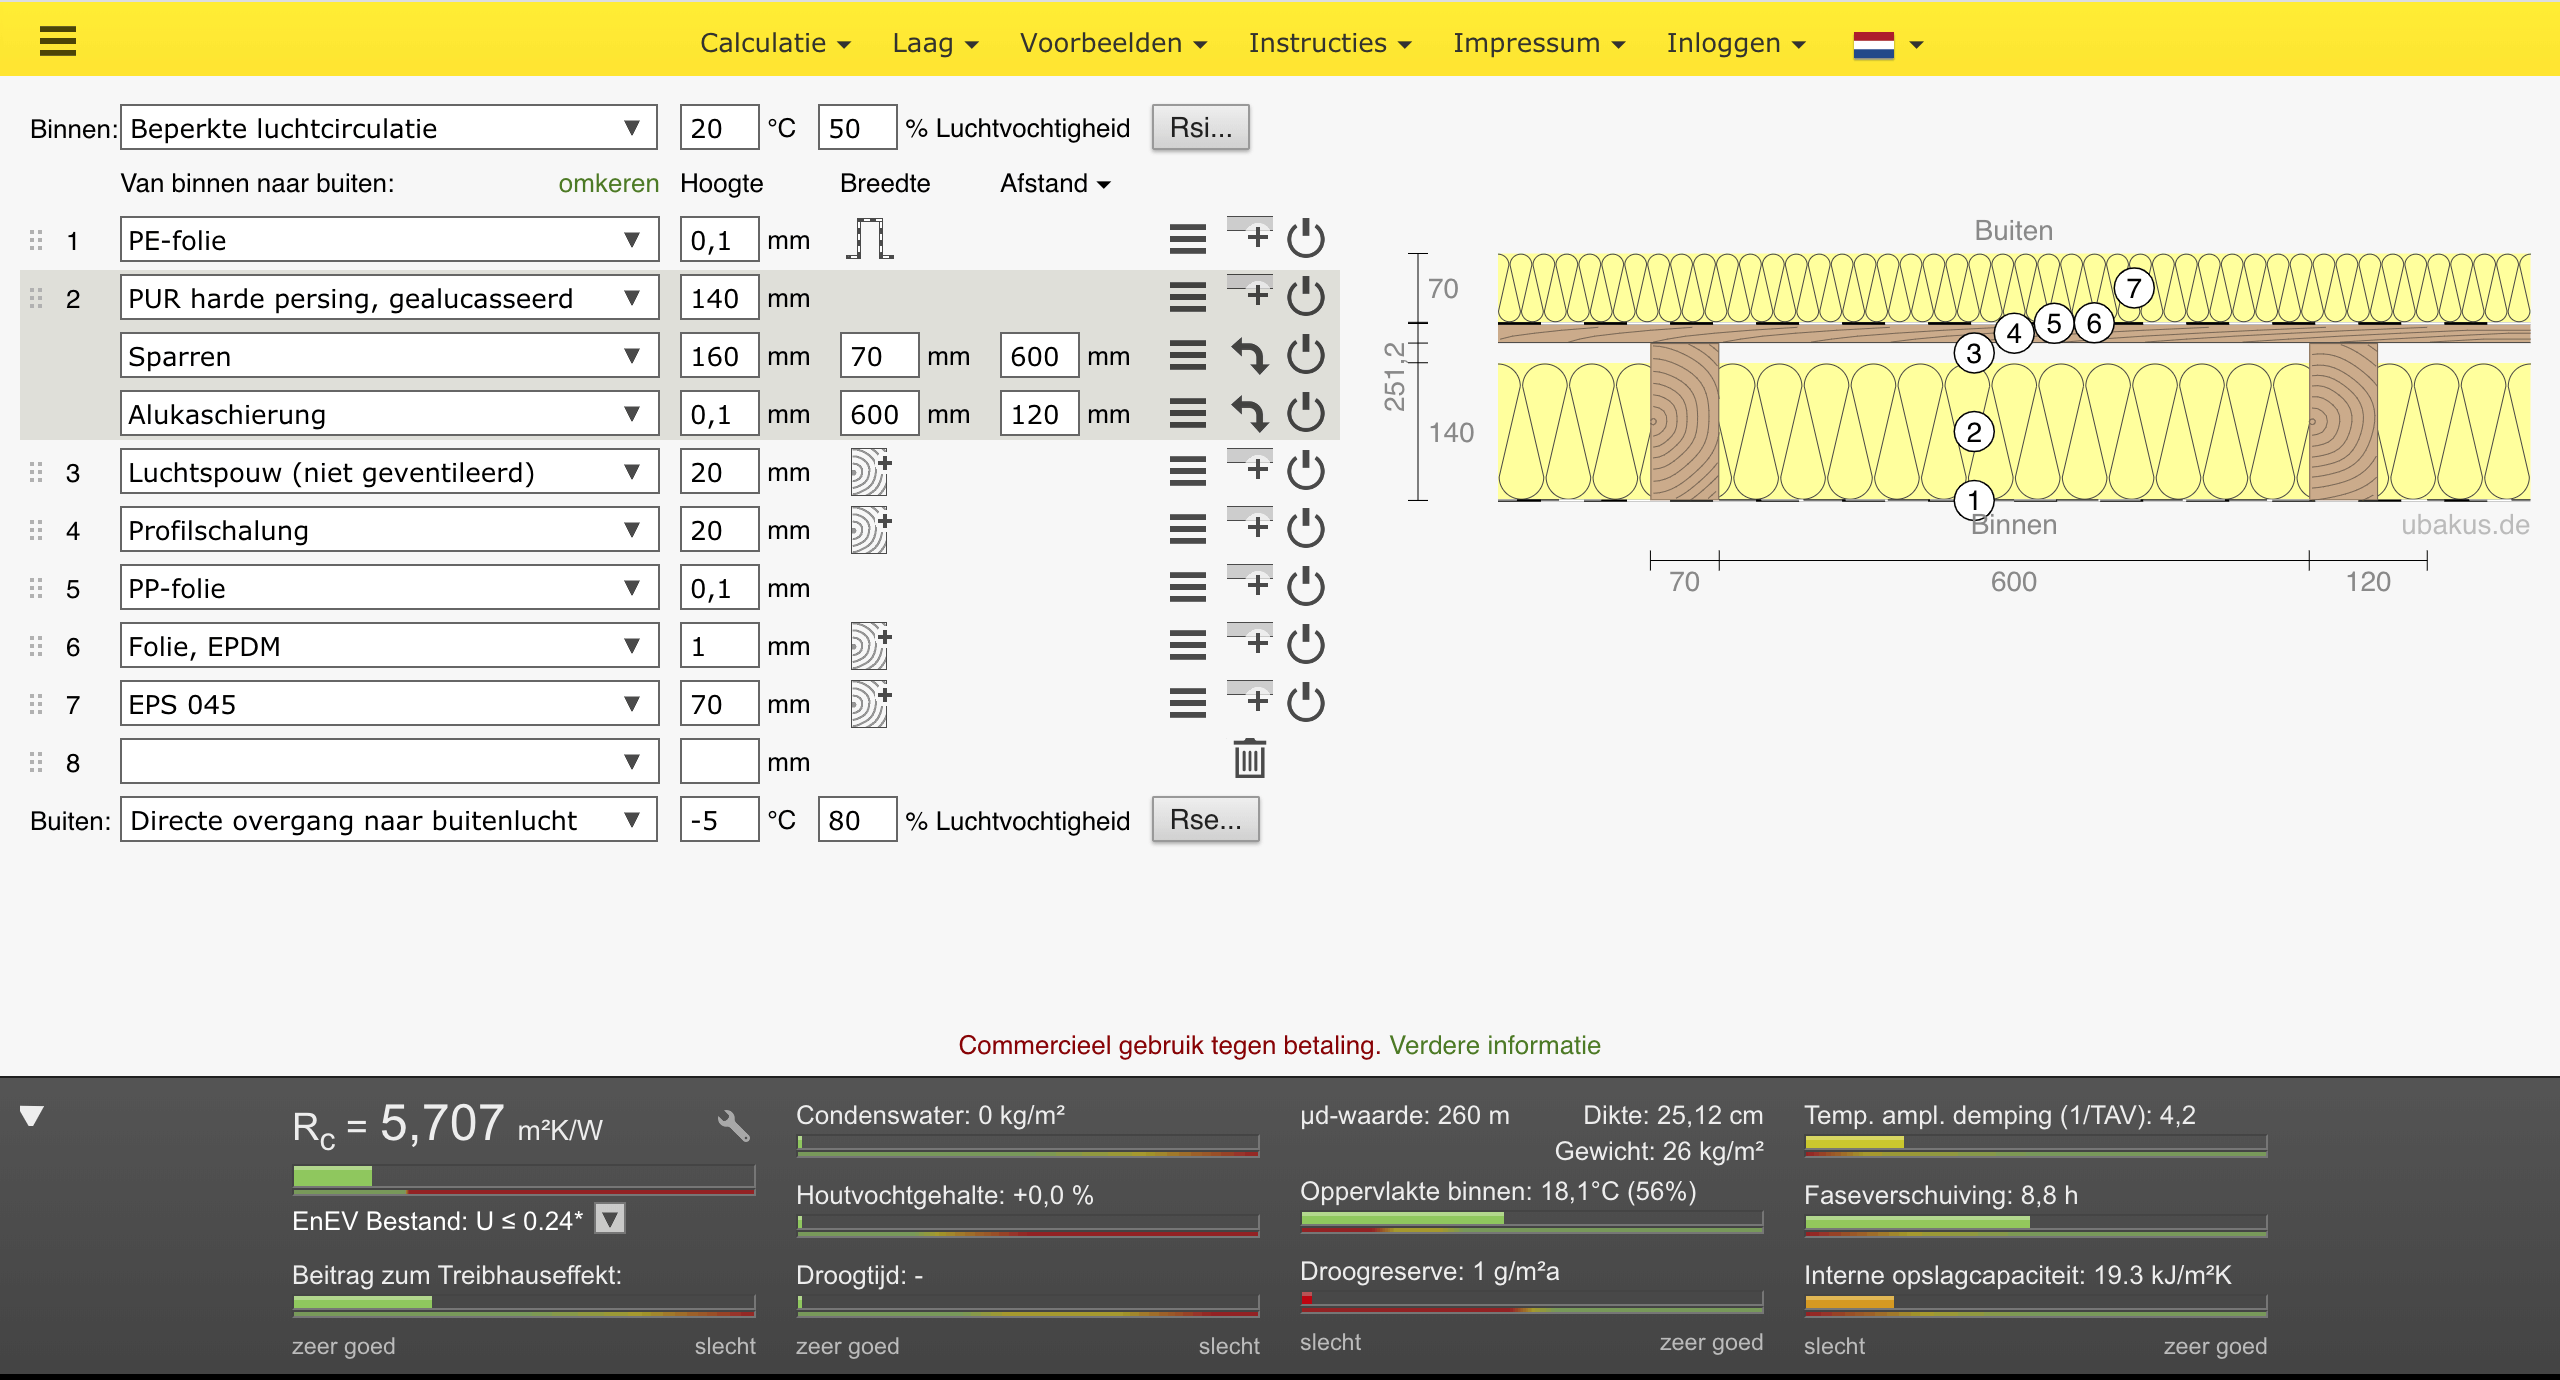The width and height of the screenshot is (2560, 1380).
Task: Click the green omkeren link
Action: (608, 183)
